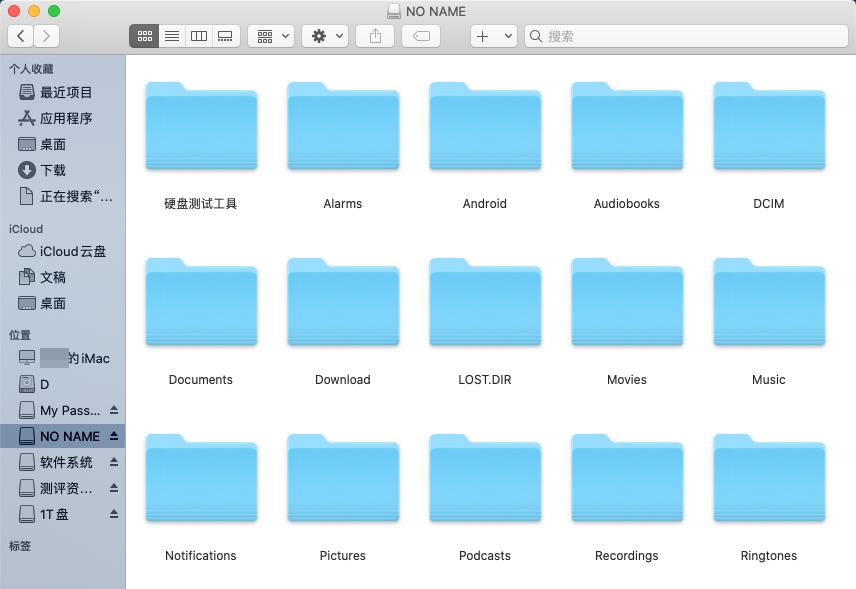Click the share button in toolbar
This screenshot has height=589, width=856.
point(375,36)
